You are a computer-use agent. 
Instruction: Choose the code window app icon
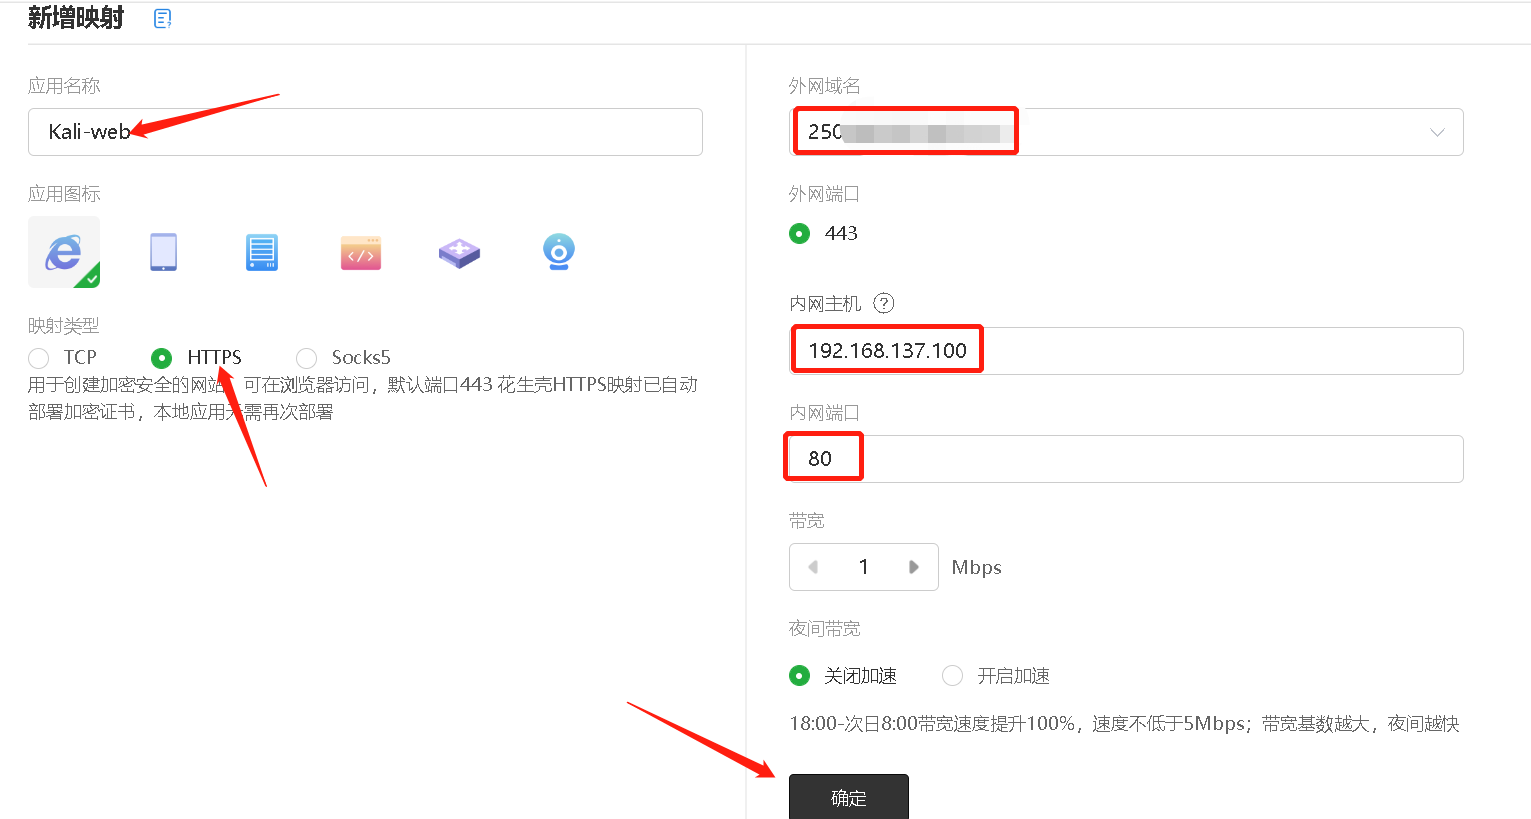tap(361, 252)
